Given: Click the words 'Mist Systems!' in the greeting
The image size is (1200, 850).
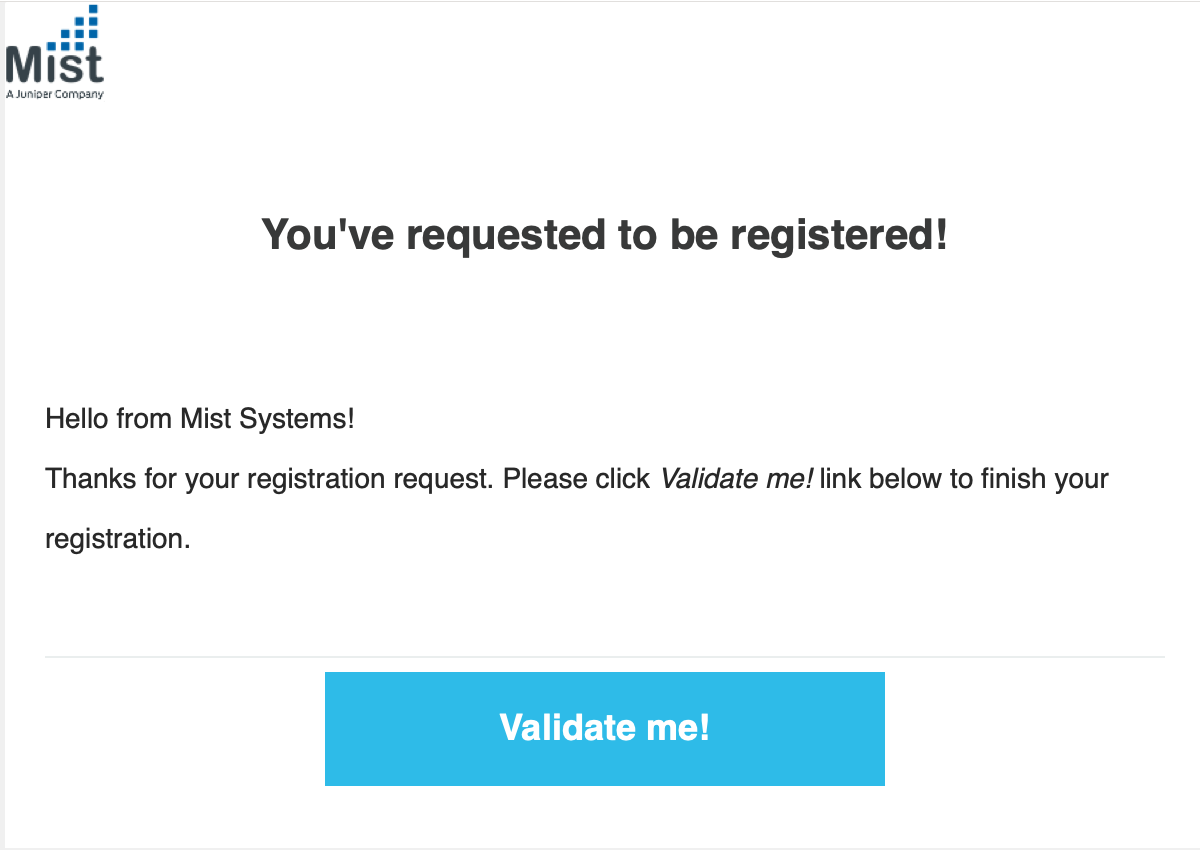Looking at the screenshot, I should click(x=267, y=418).
